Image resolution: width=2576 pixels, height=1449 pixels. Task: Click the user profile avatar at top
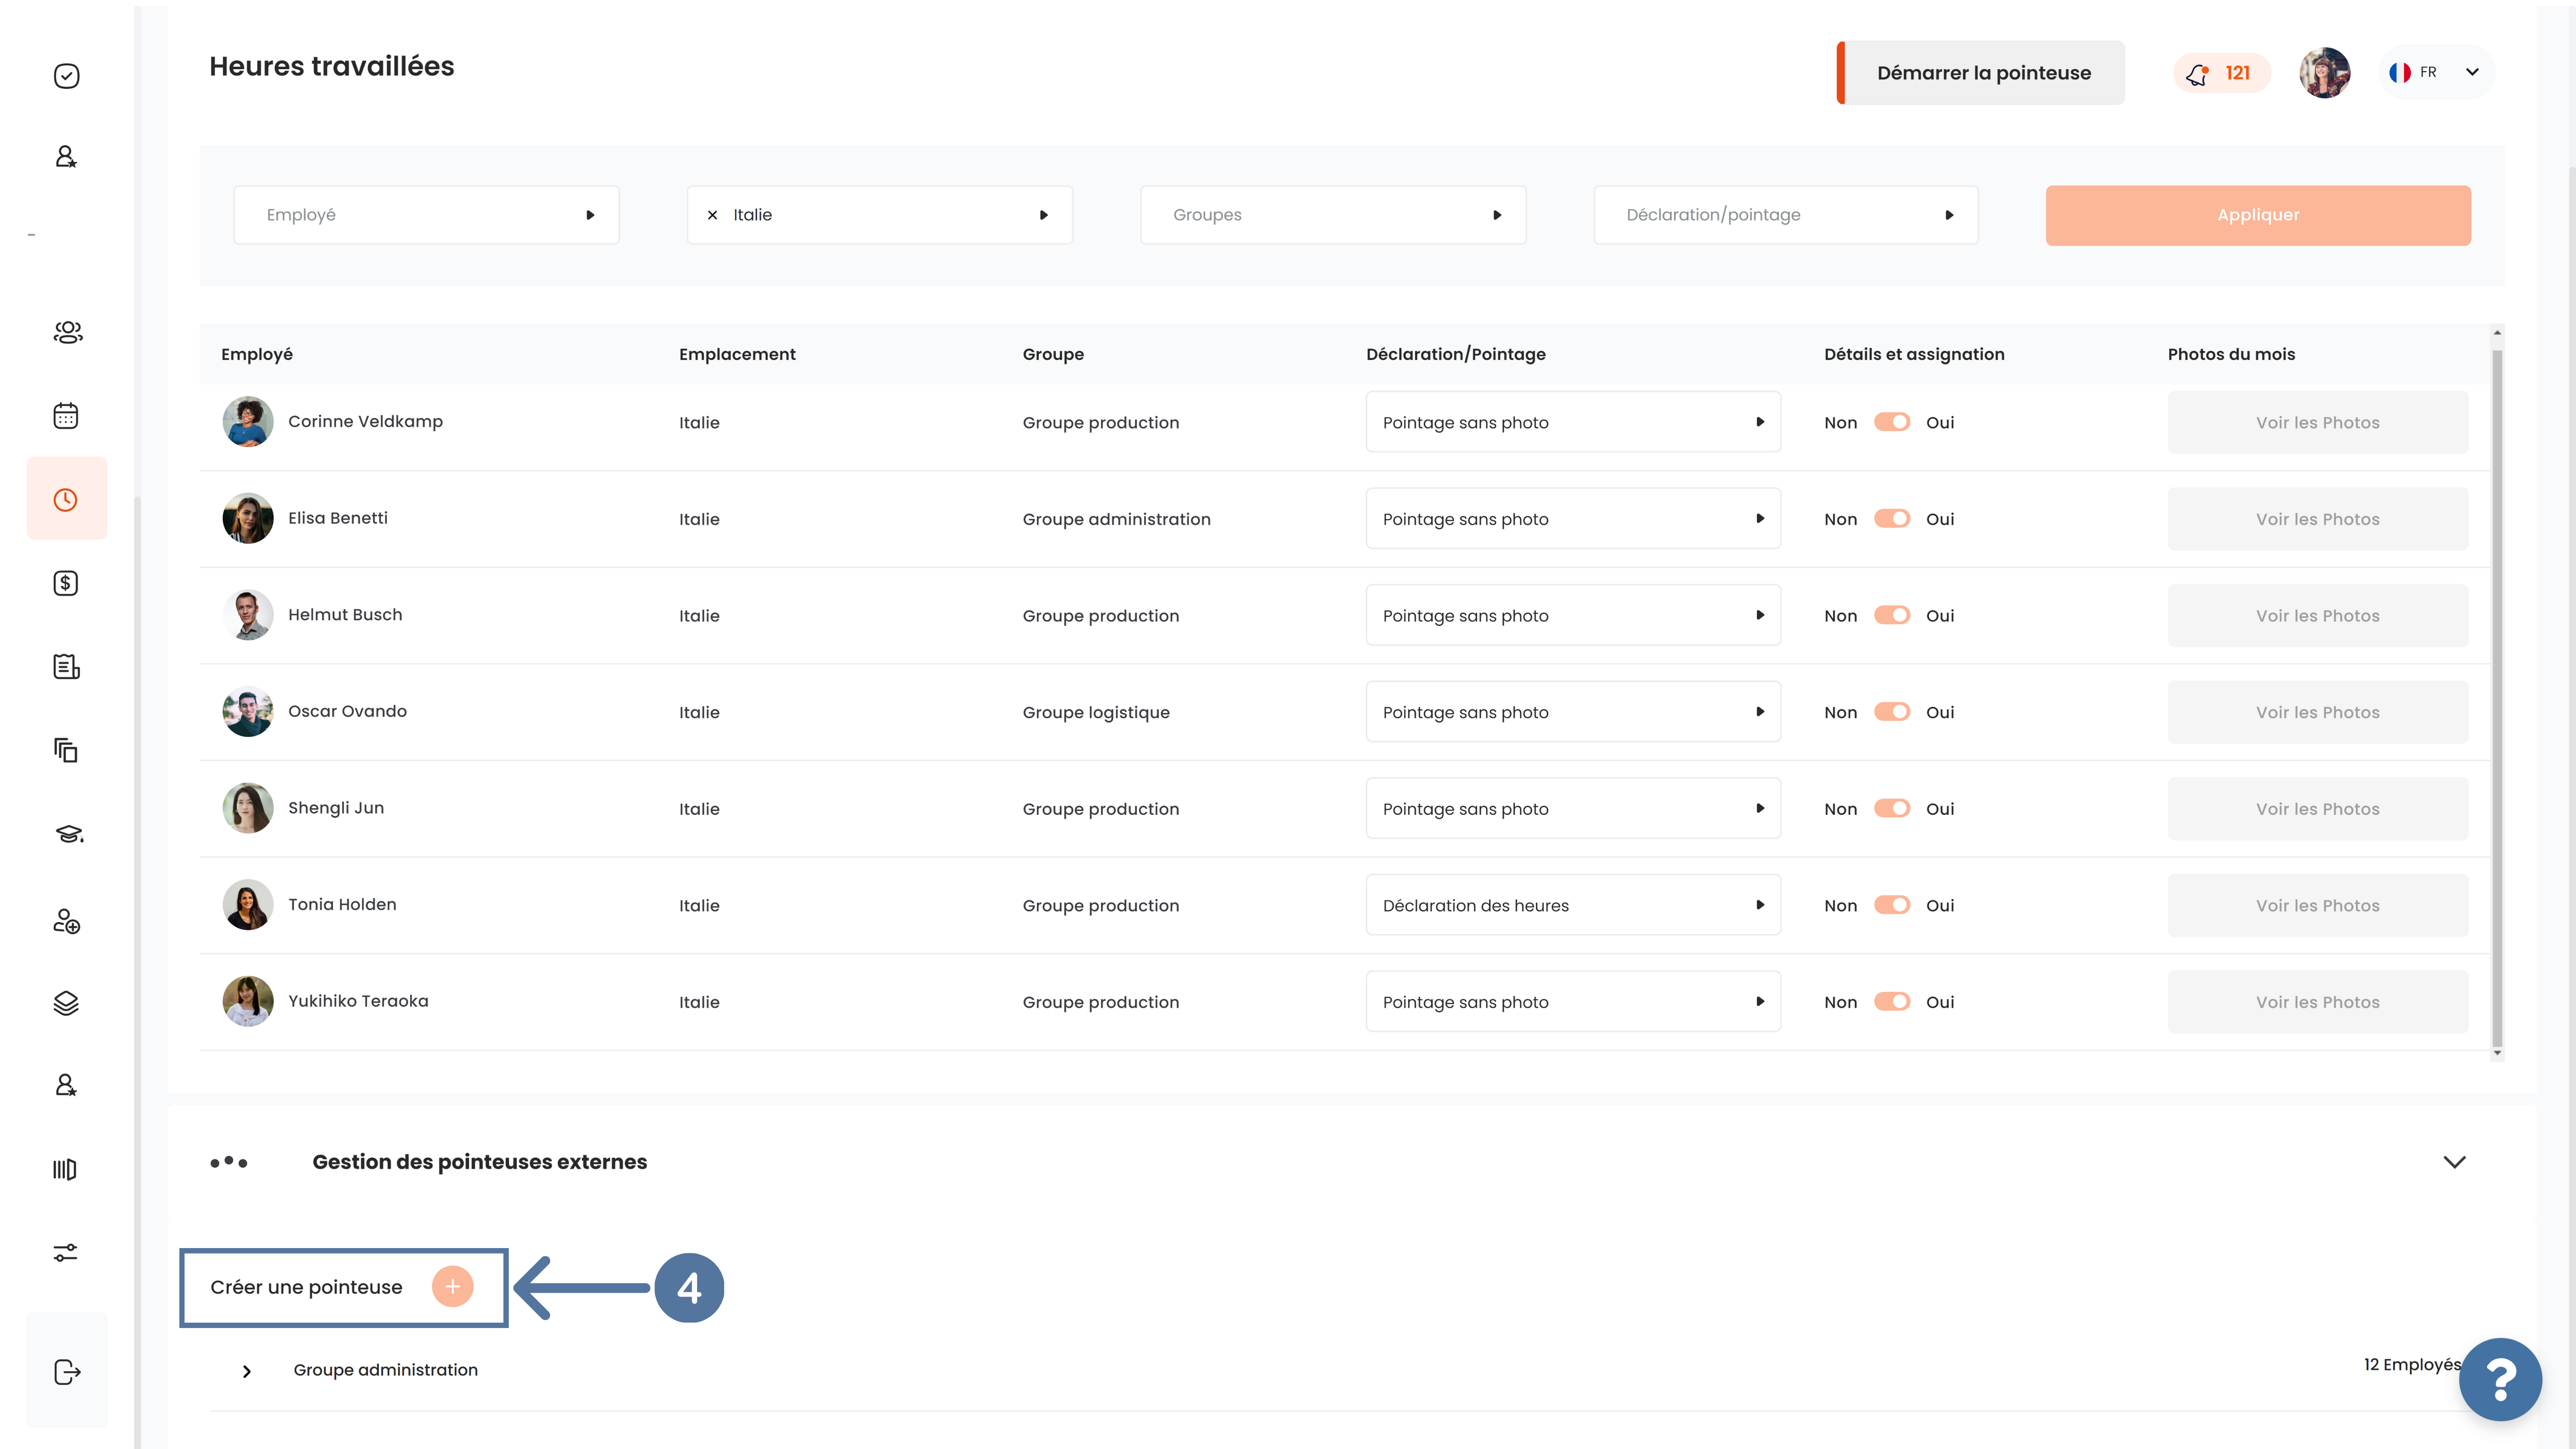tap(2324, 73)
